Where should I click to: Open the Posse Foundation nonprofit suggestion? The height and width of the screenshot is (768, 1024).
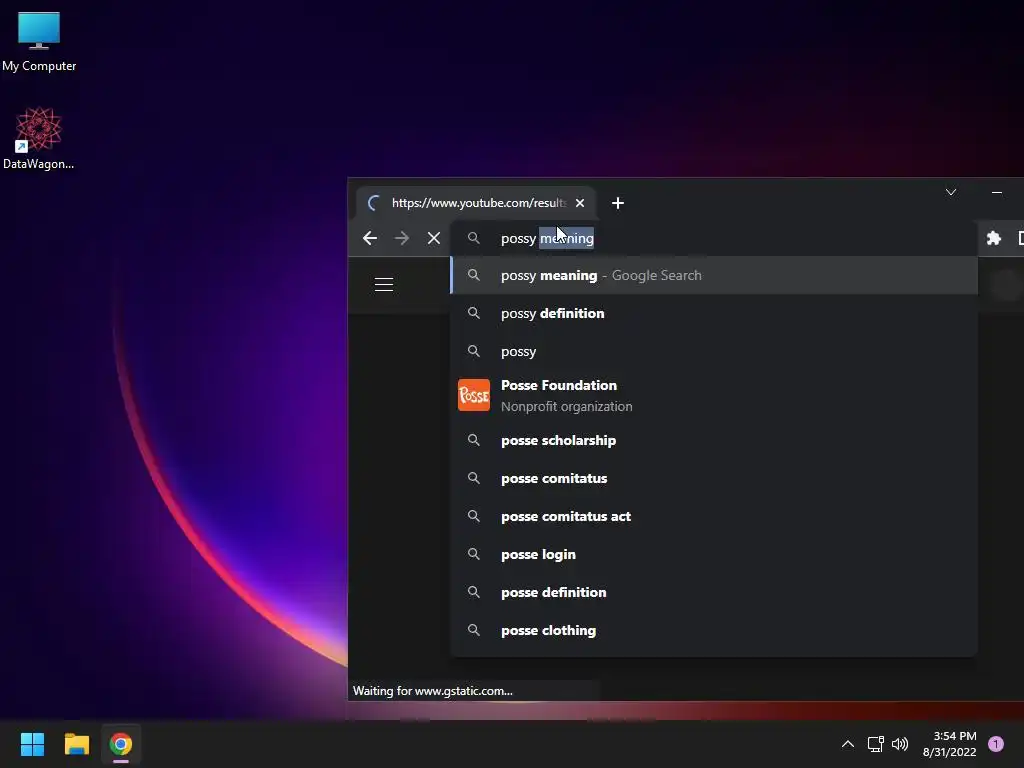click(x=714, y=396)
